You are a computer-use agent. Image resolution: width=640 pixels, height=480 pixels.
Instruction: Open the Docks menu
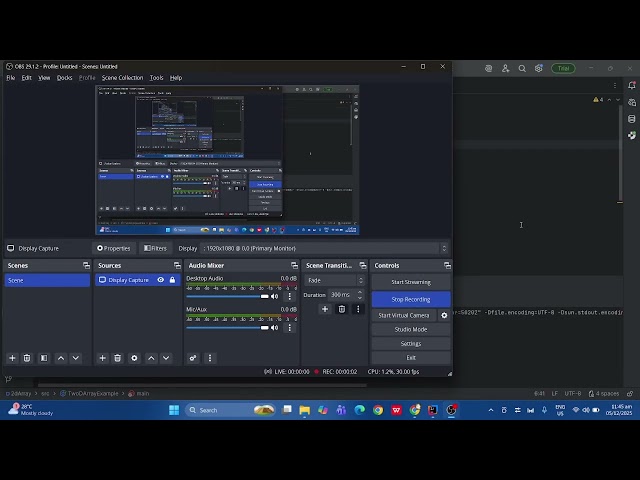(64, 77)
